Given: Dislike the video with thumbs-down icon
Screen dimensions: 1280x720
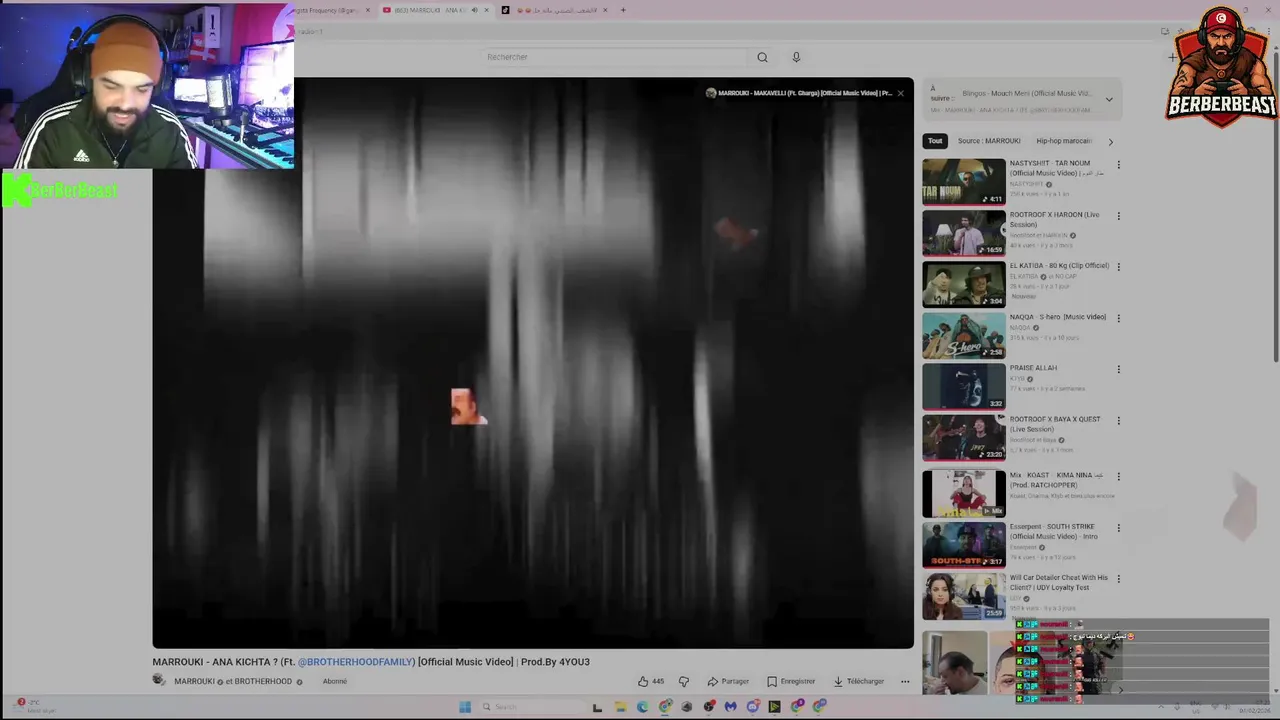Looking at the screenshot, I should point(684,681).
